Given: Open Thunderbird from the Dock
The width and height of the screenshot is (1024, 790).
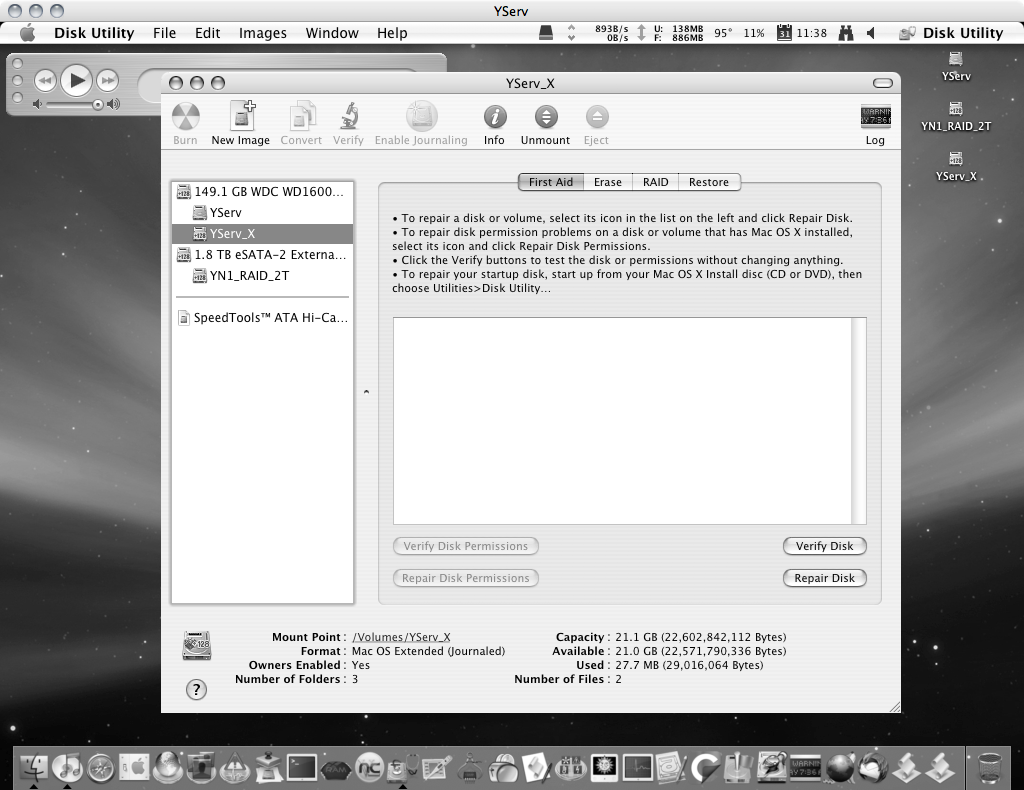Looking at the screenshot, I should (873, 767).
